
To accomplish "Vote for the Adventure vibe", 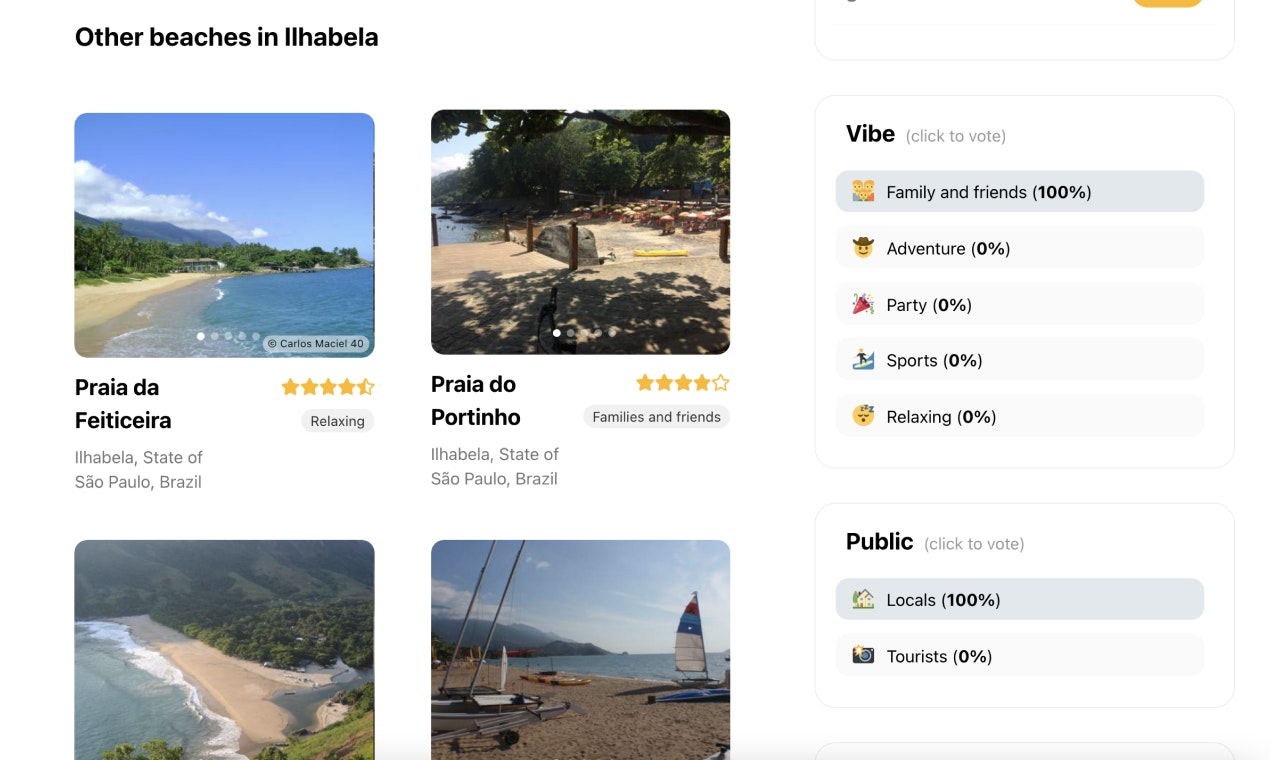I will tap(1019, 247).
